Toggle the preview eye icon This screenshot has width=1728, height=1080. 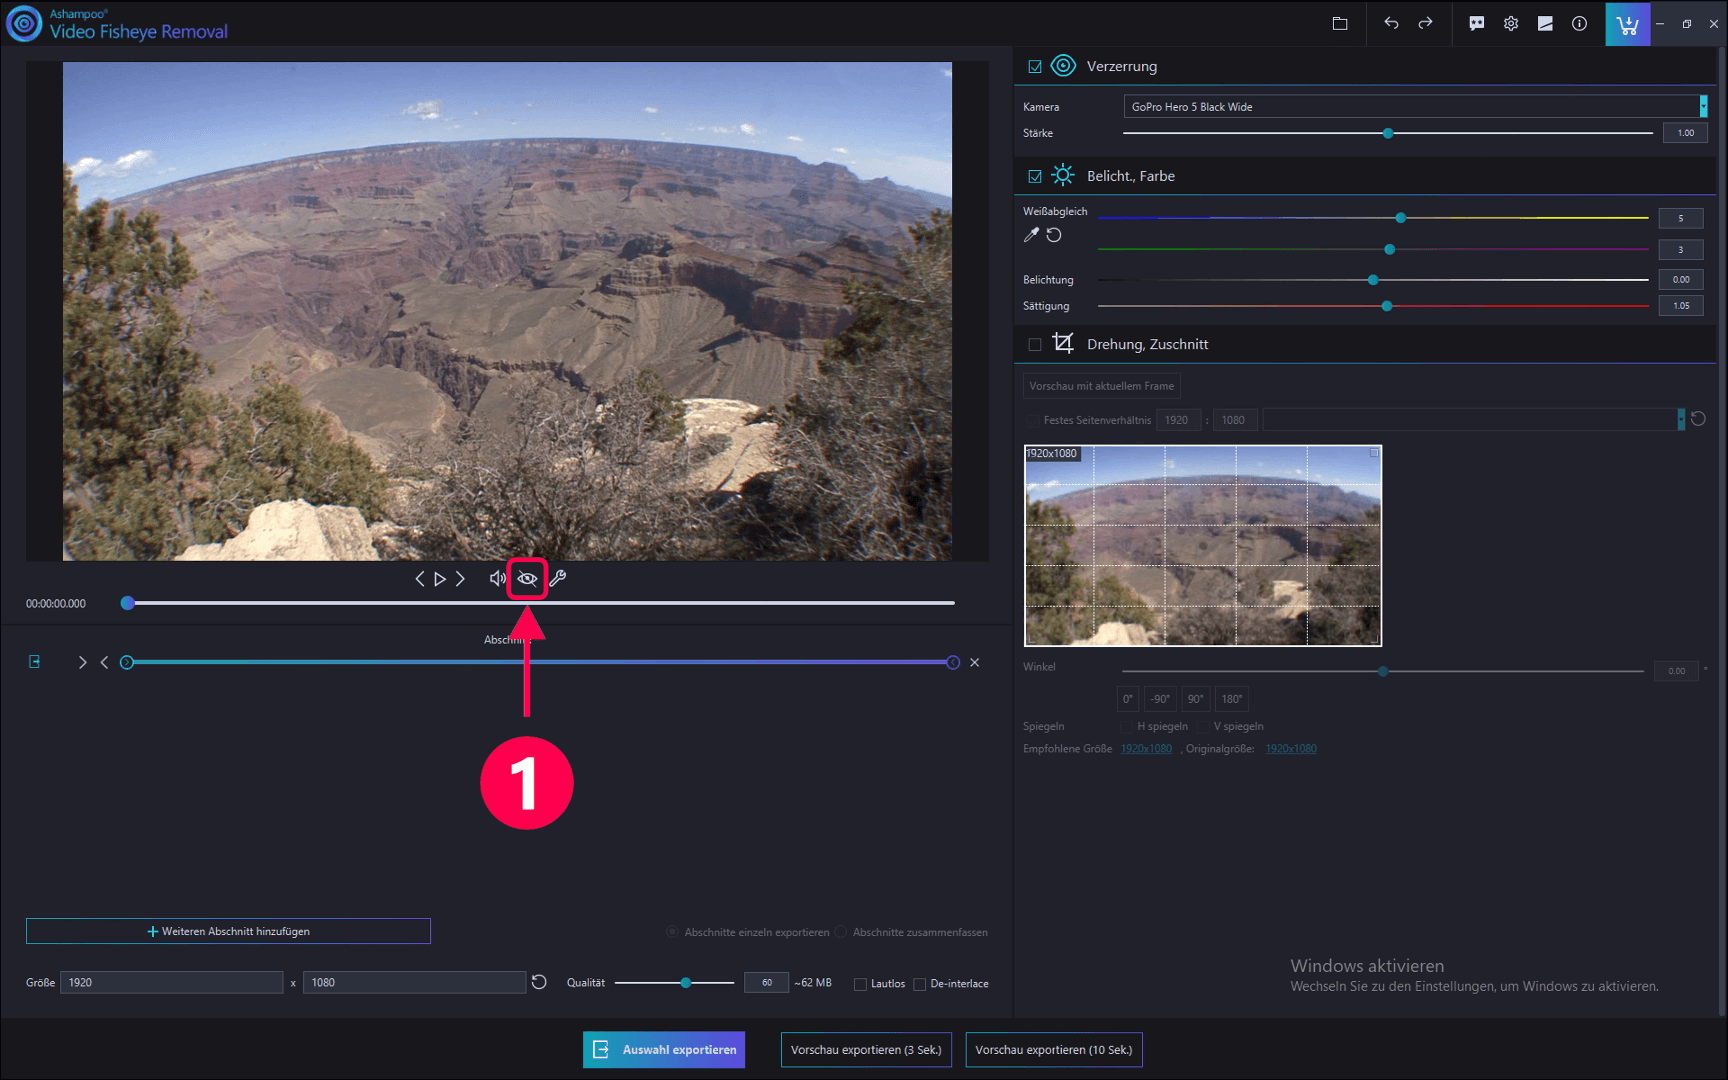(x=527, y=579)
